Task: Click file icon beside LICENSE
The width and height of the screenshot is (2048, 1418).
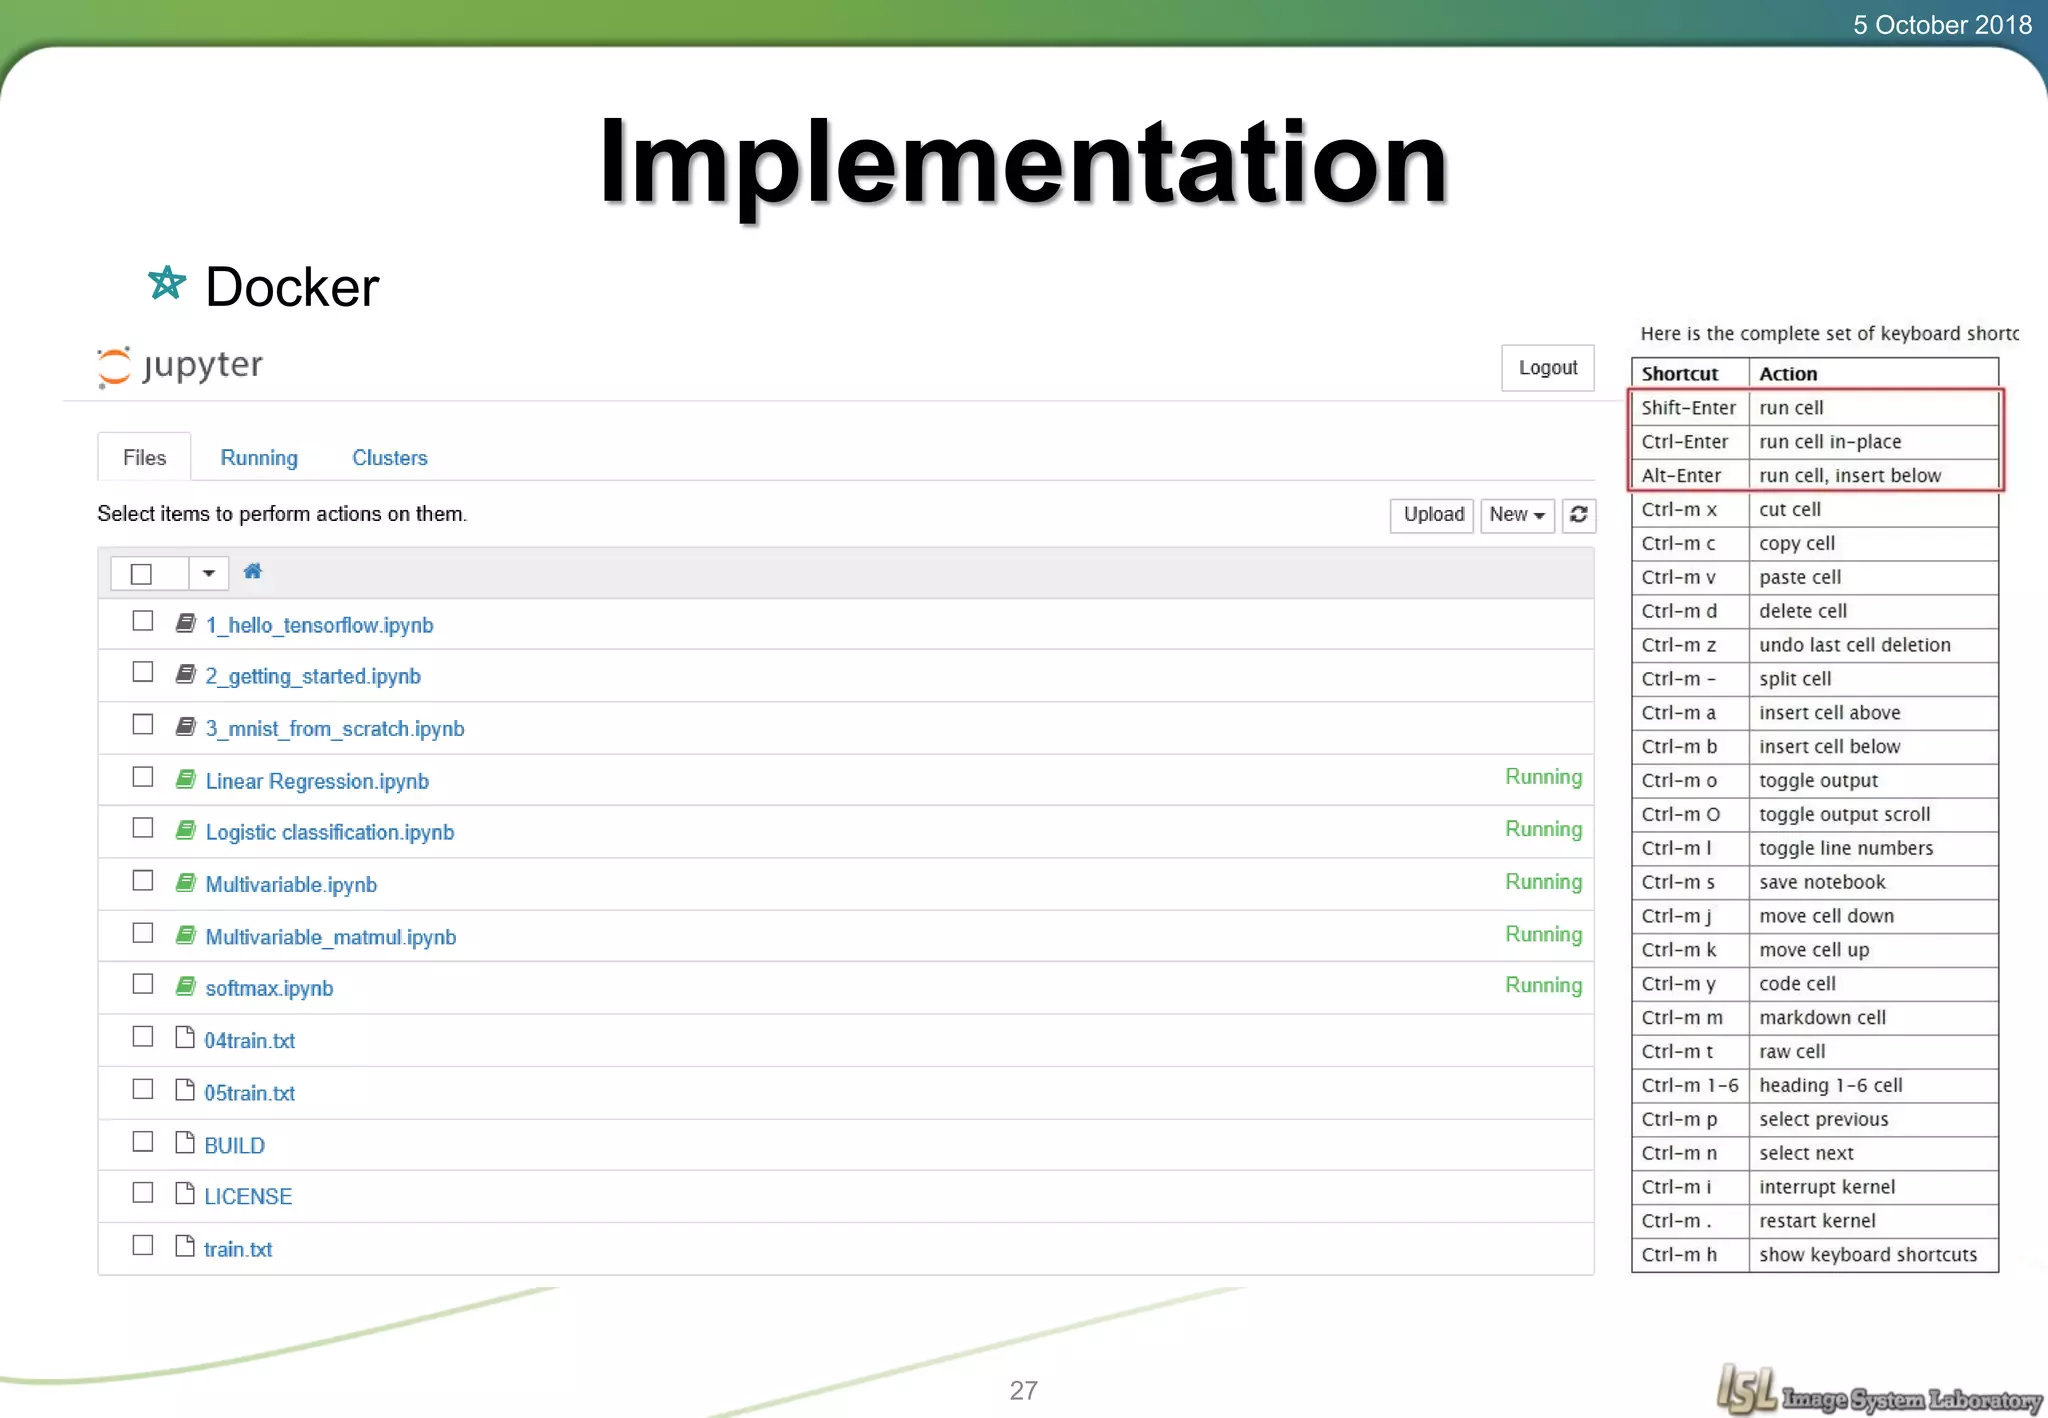Action: [184, 1193]
